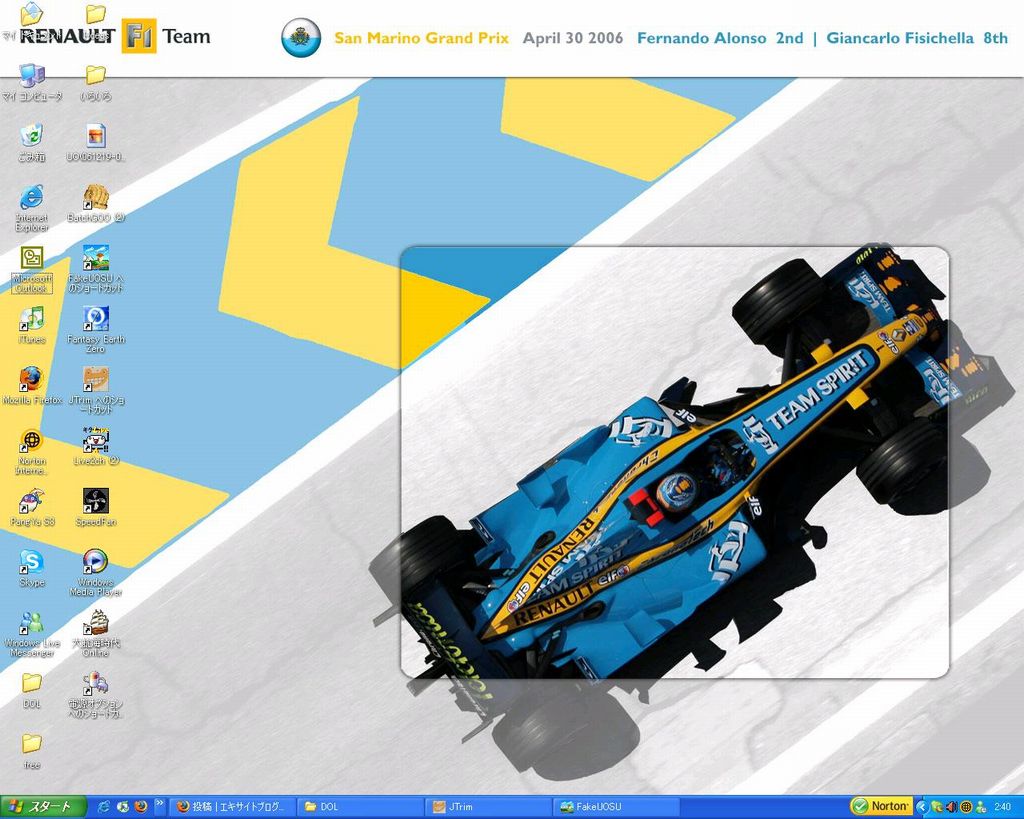Open the Norton globe icon in system tray
The height and width of the screenshot is (819, 1024).
966,807
